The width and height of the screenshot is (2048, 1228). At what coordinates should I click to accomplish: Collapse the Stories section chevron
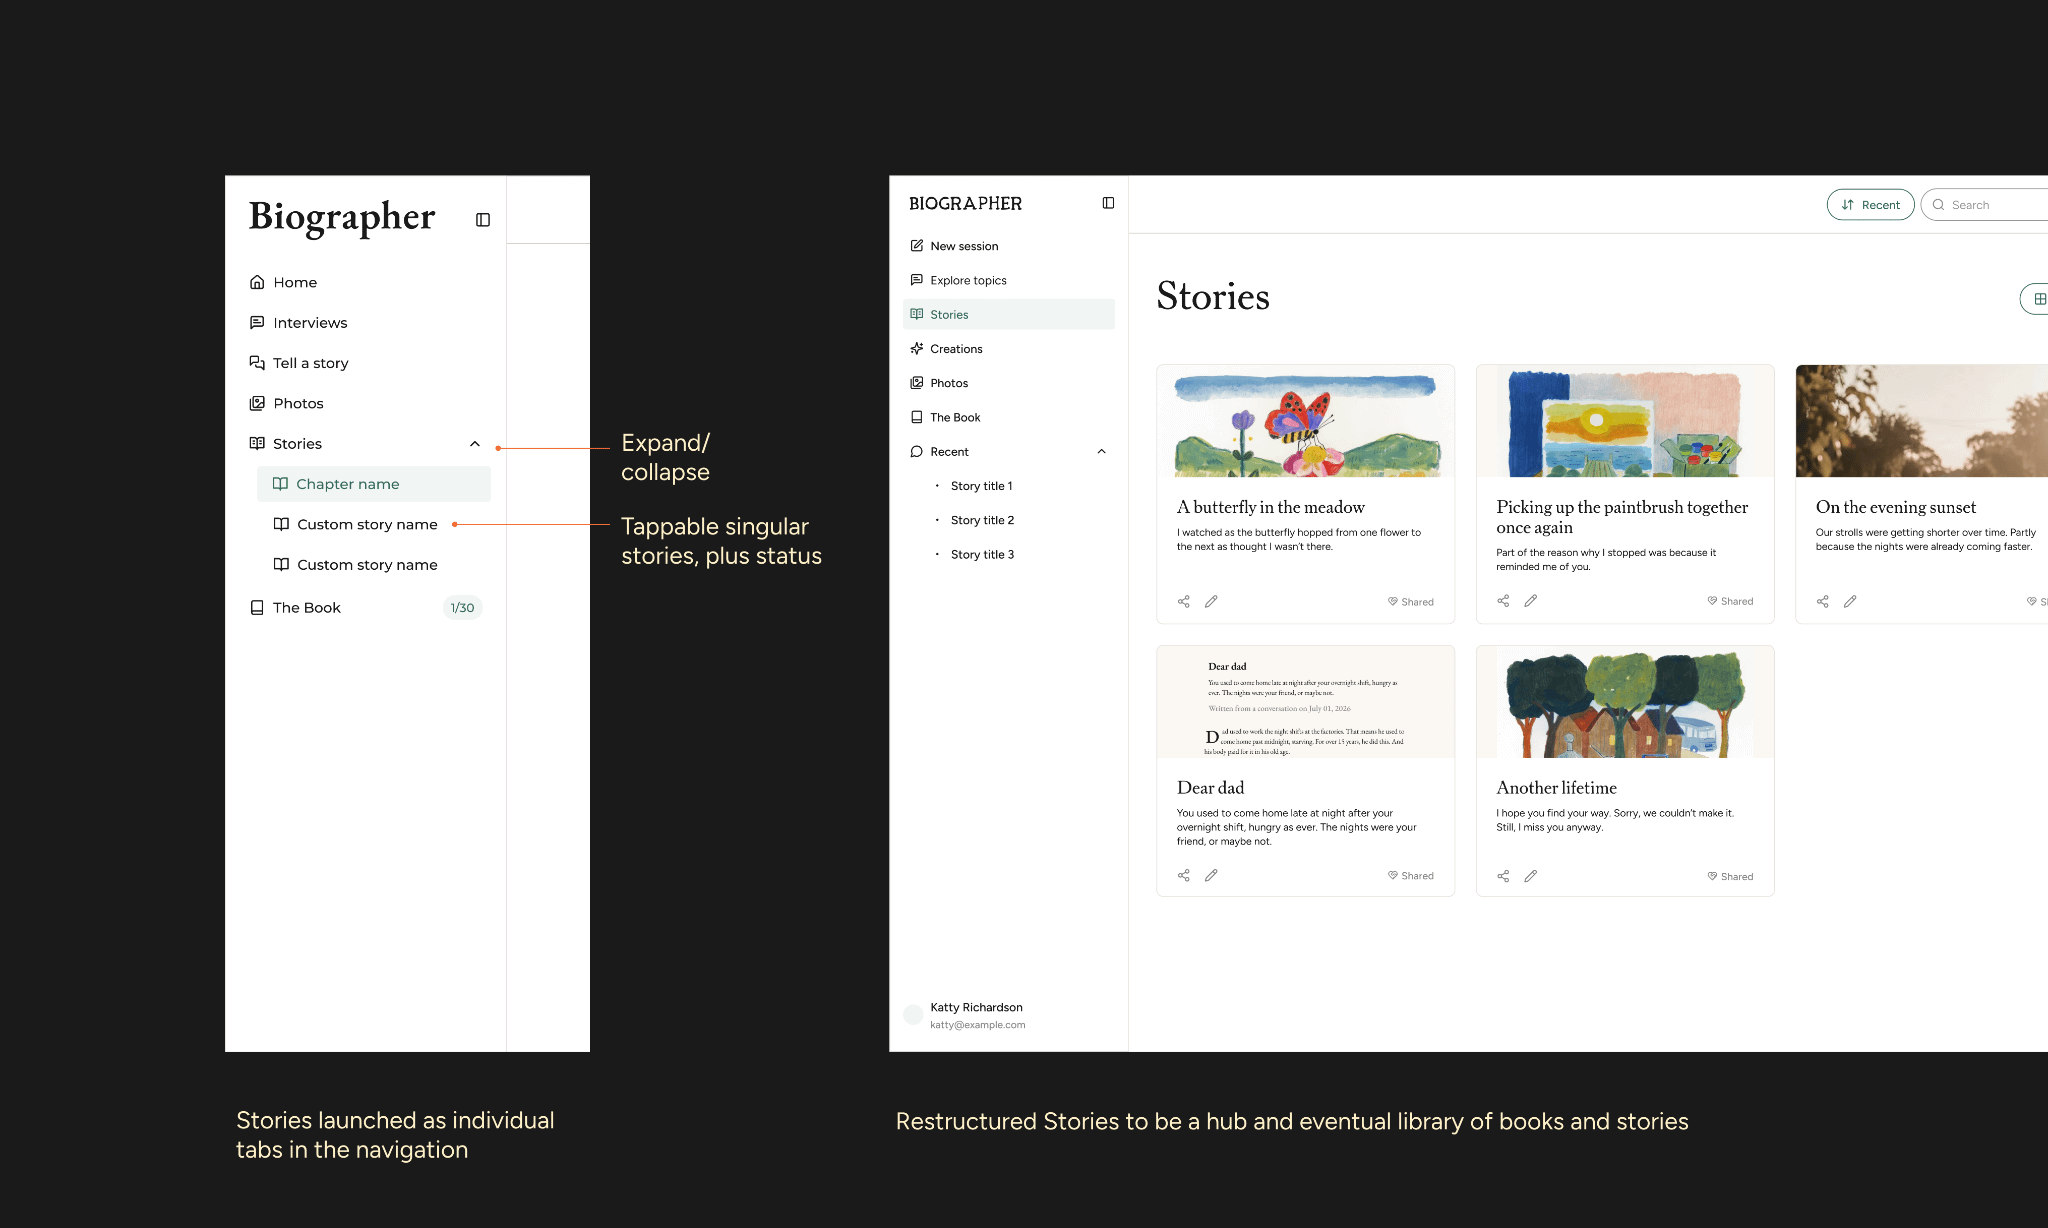coord(475,444)
